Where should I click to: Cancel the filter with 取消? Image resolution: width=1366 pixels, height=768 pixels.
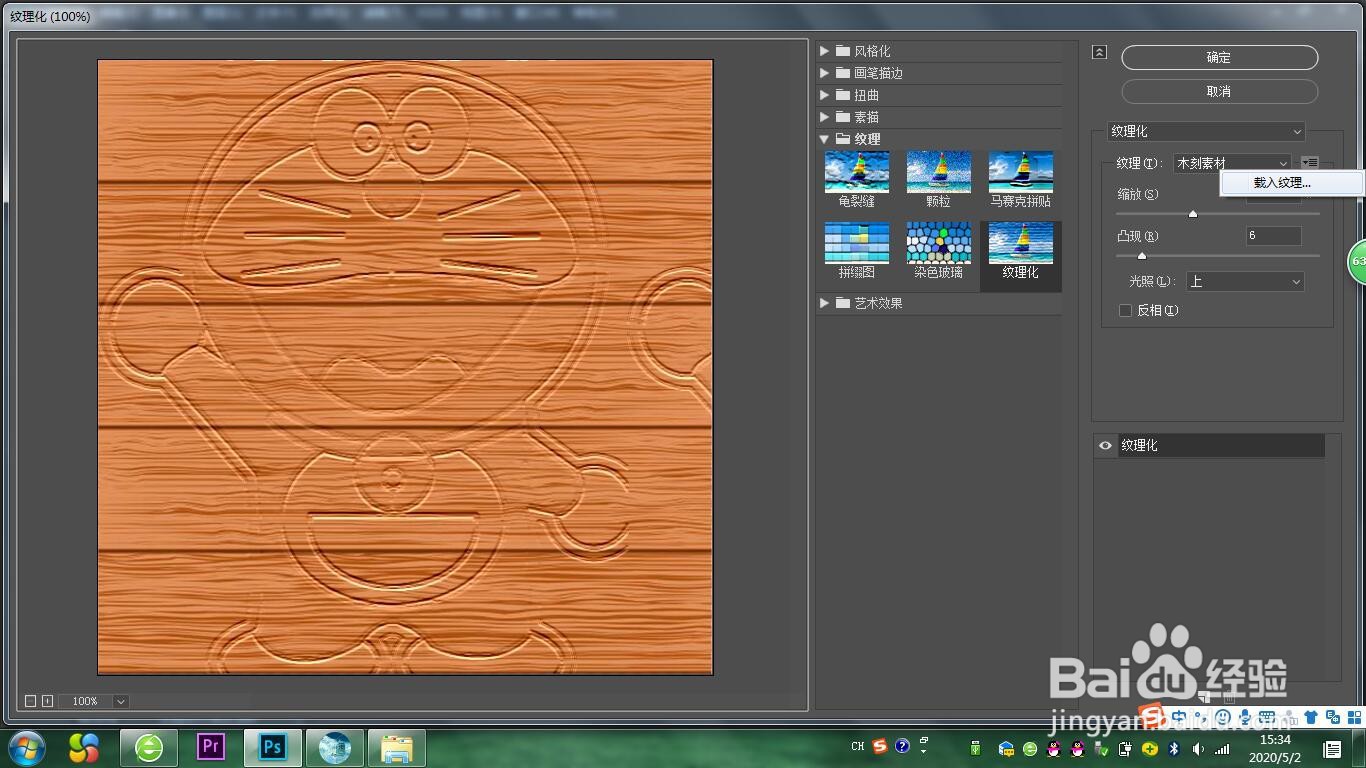1219,91
